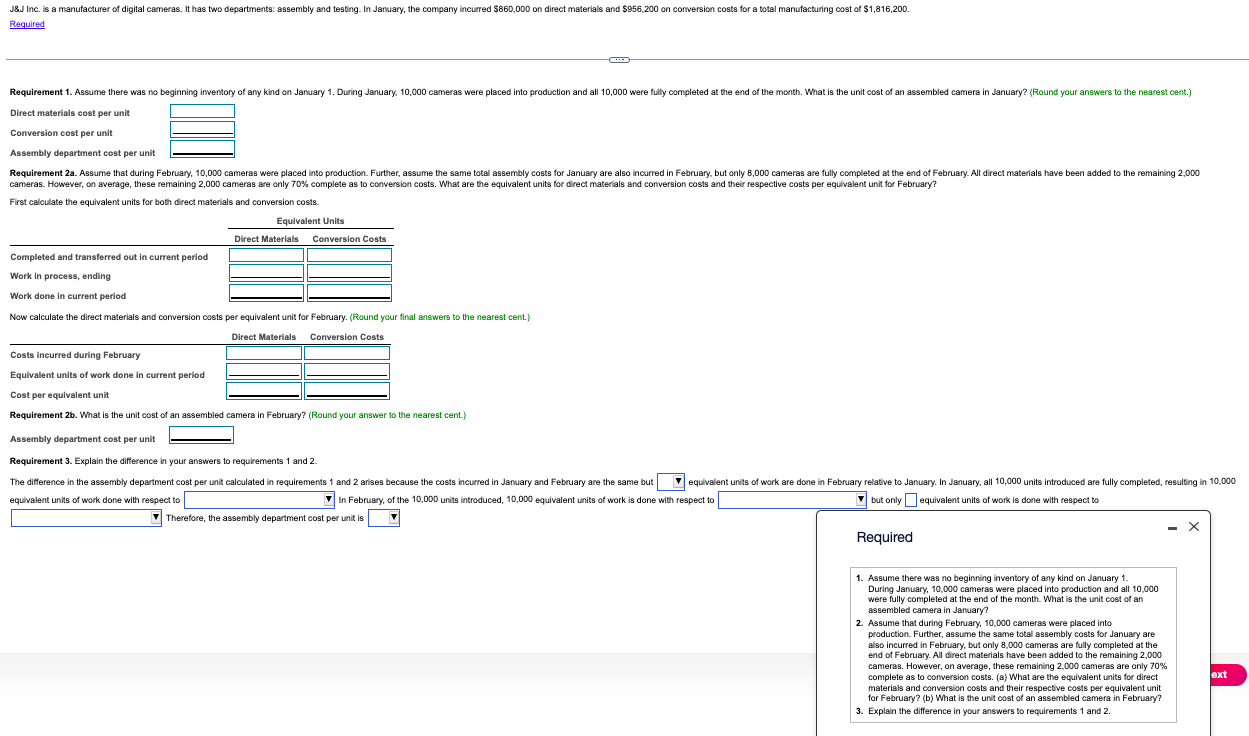Click 'Cost per equivalent unit' row label
This screenshot has width=1249, height=736.
(x=60, y=395)
